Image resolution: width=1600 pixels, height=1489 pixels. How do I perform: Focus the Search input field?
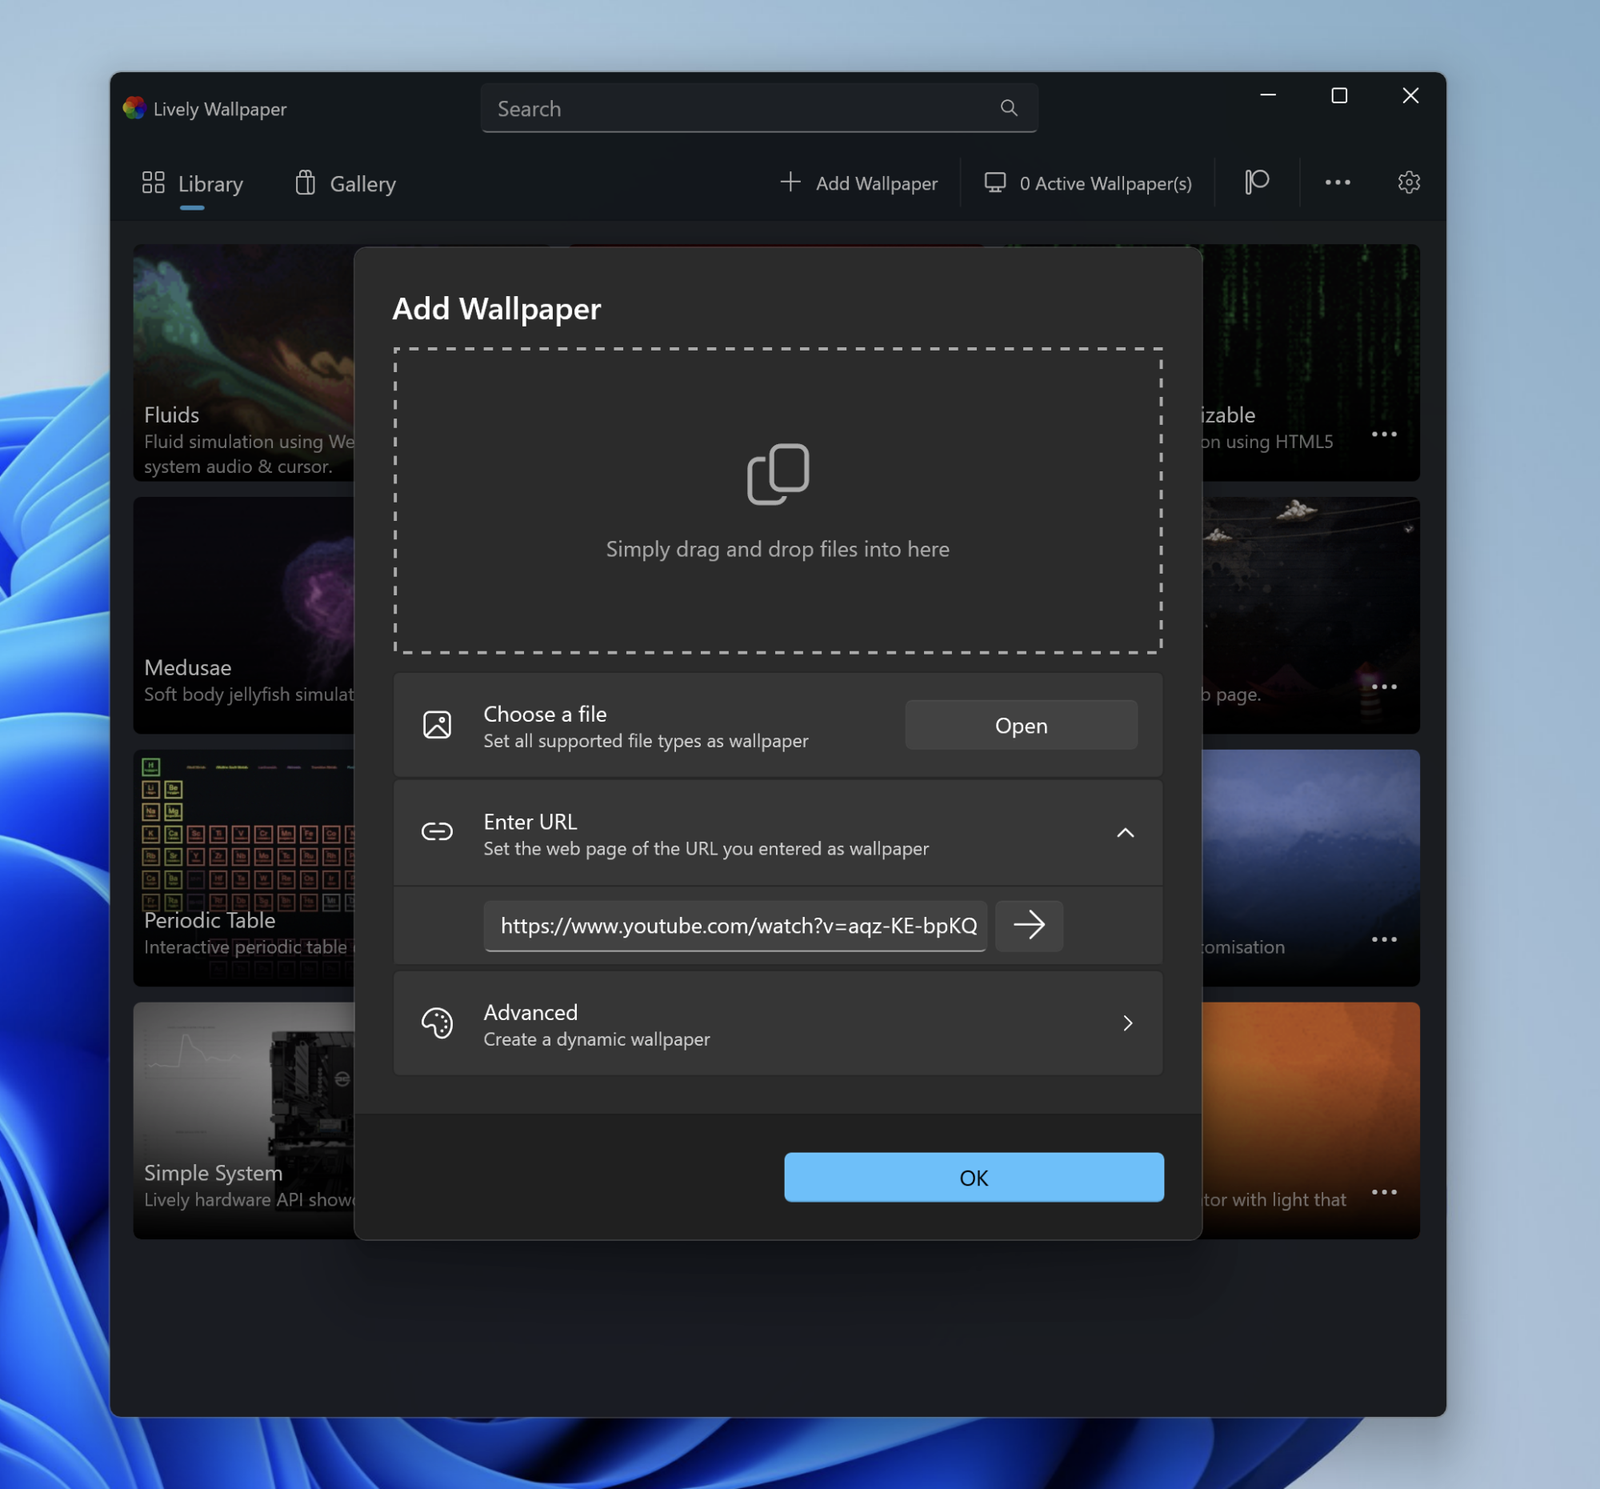tap(758, 108)
